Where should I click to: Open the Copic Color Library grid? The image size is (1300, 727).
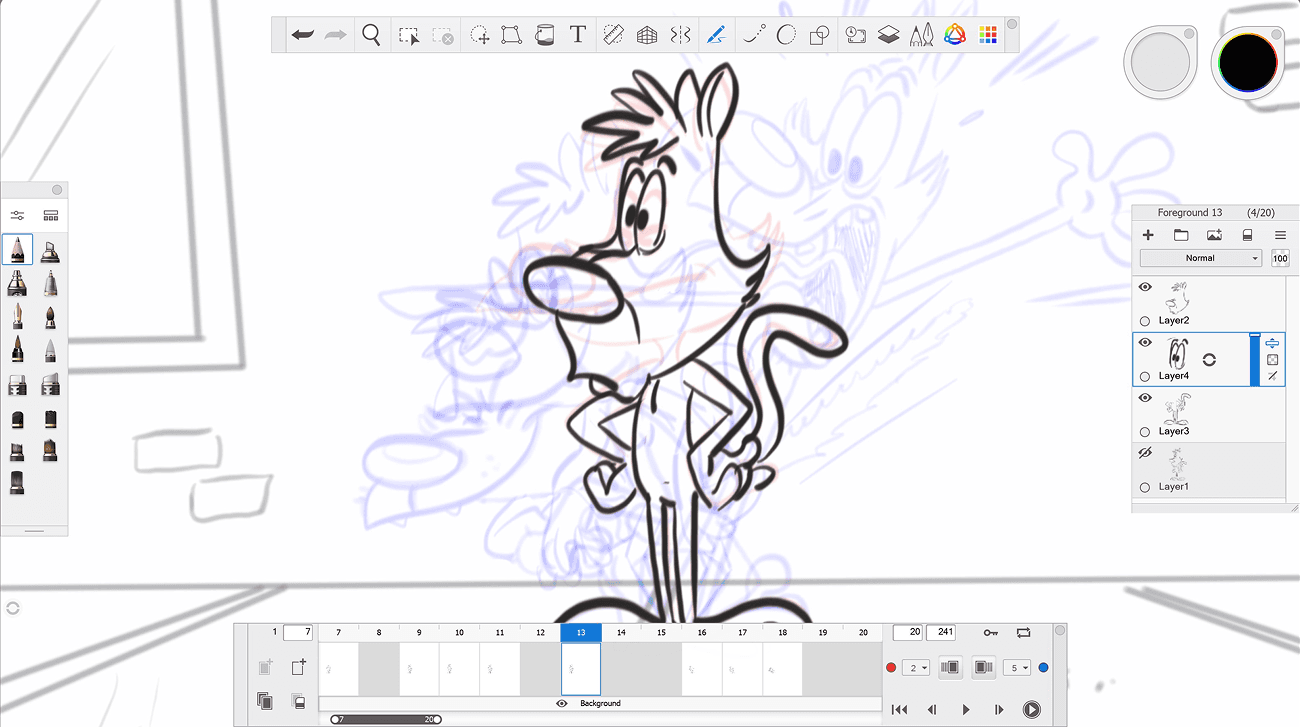coord(988,35)
